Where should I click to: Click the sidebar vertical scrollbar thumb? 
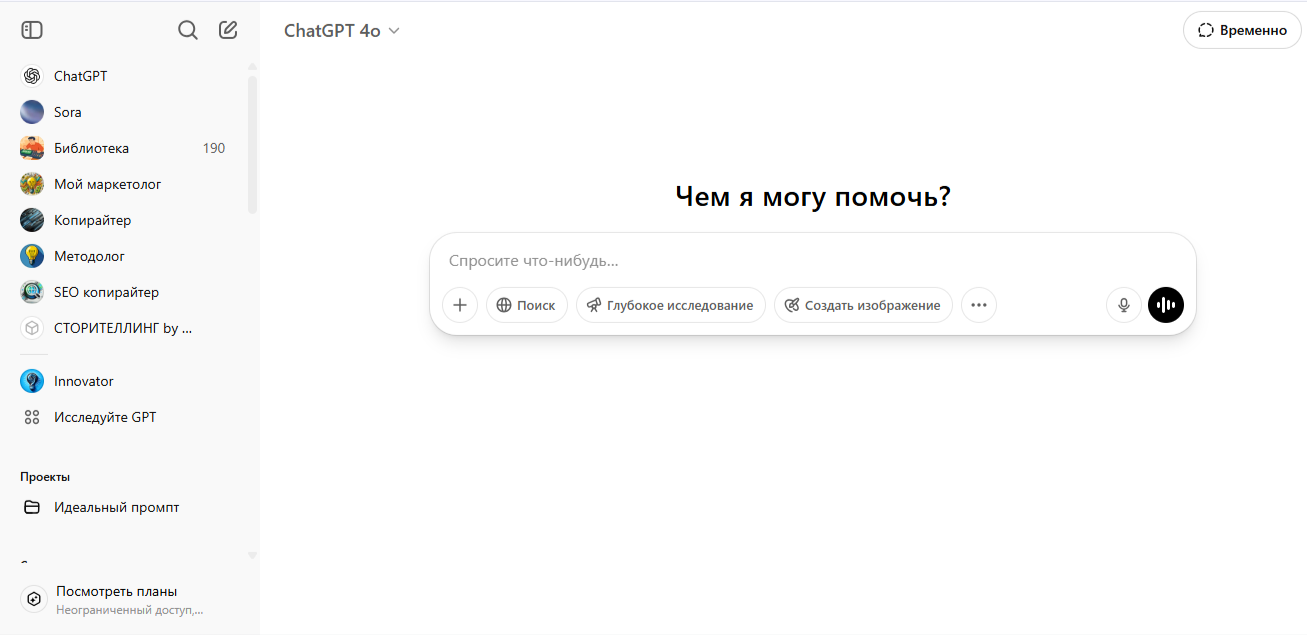(x=252, y=144)
